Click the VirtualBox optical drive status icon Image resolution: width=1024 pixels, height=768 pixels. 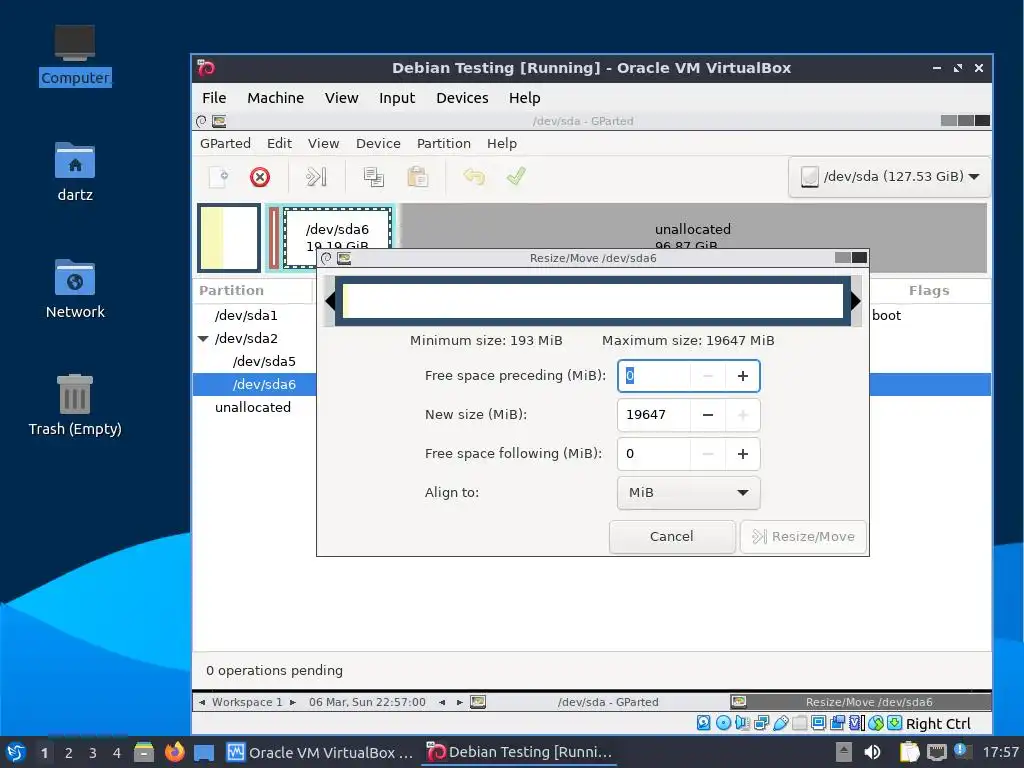pyautogui.click(x=724, y=723)
